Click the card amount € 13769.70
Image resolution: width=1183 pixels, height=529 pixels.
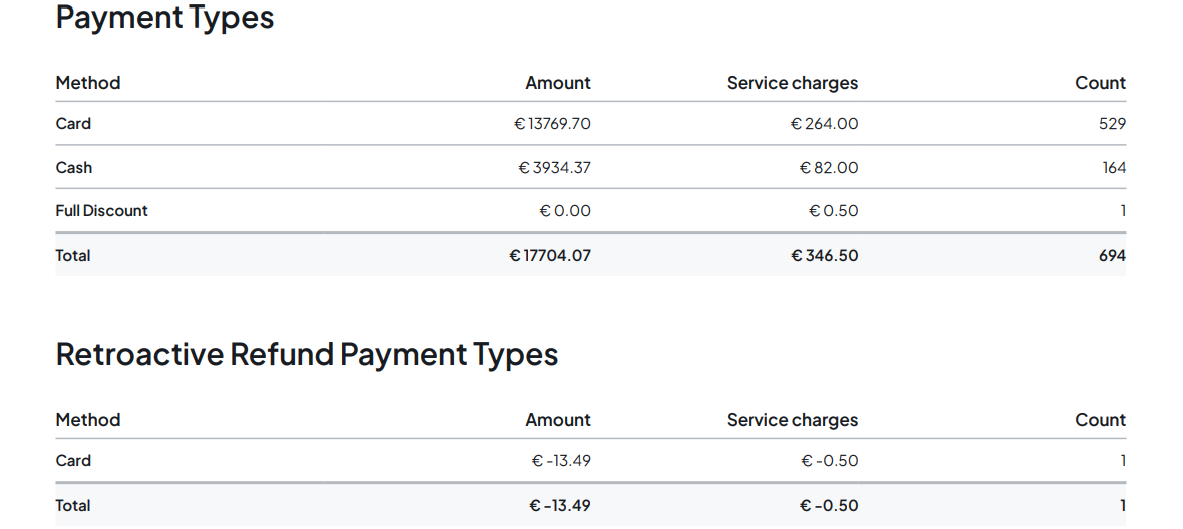[x=552, y=124]
